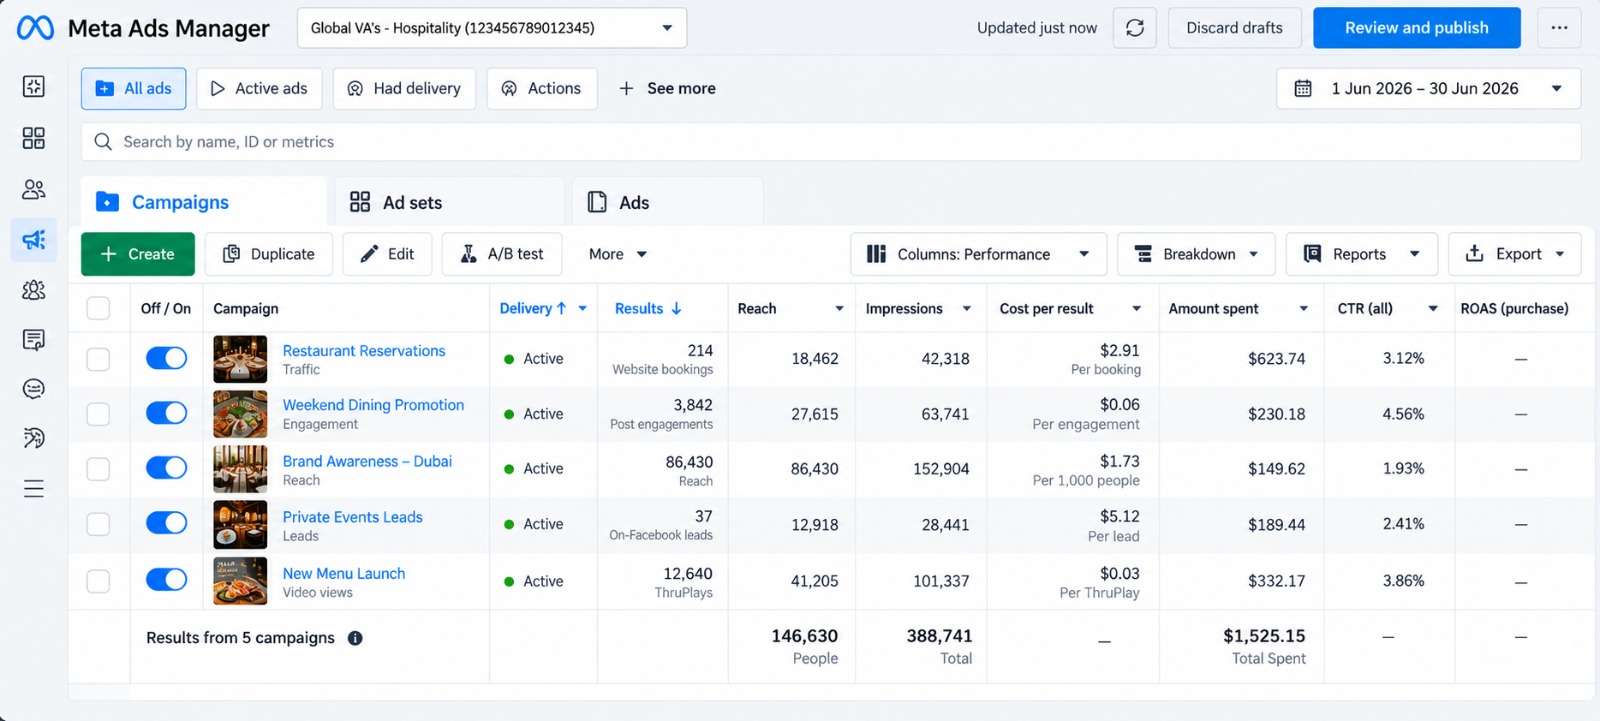Open the smiley face sidebar icon
1600x721 pixels.
(34, 389)
